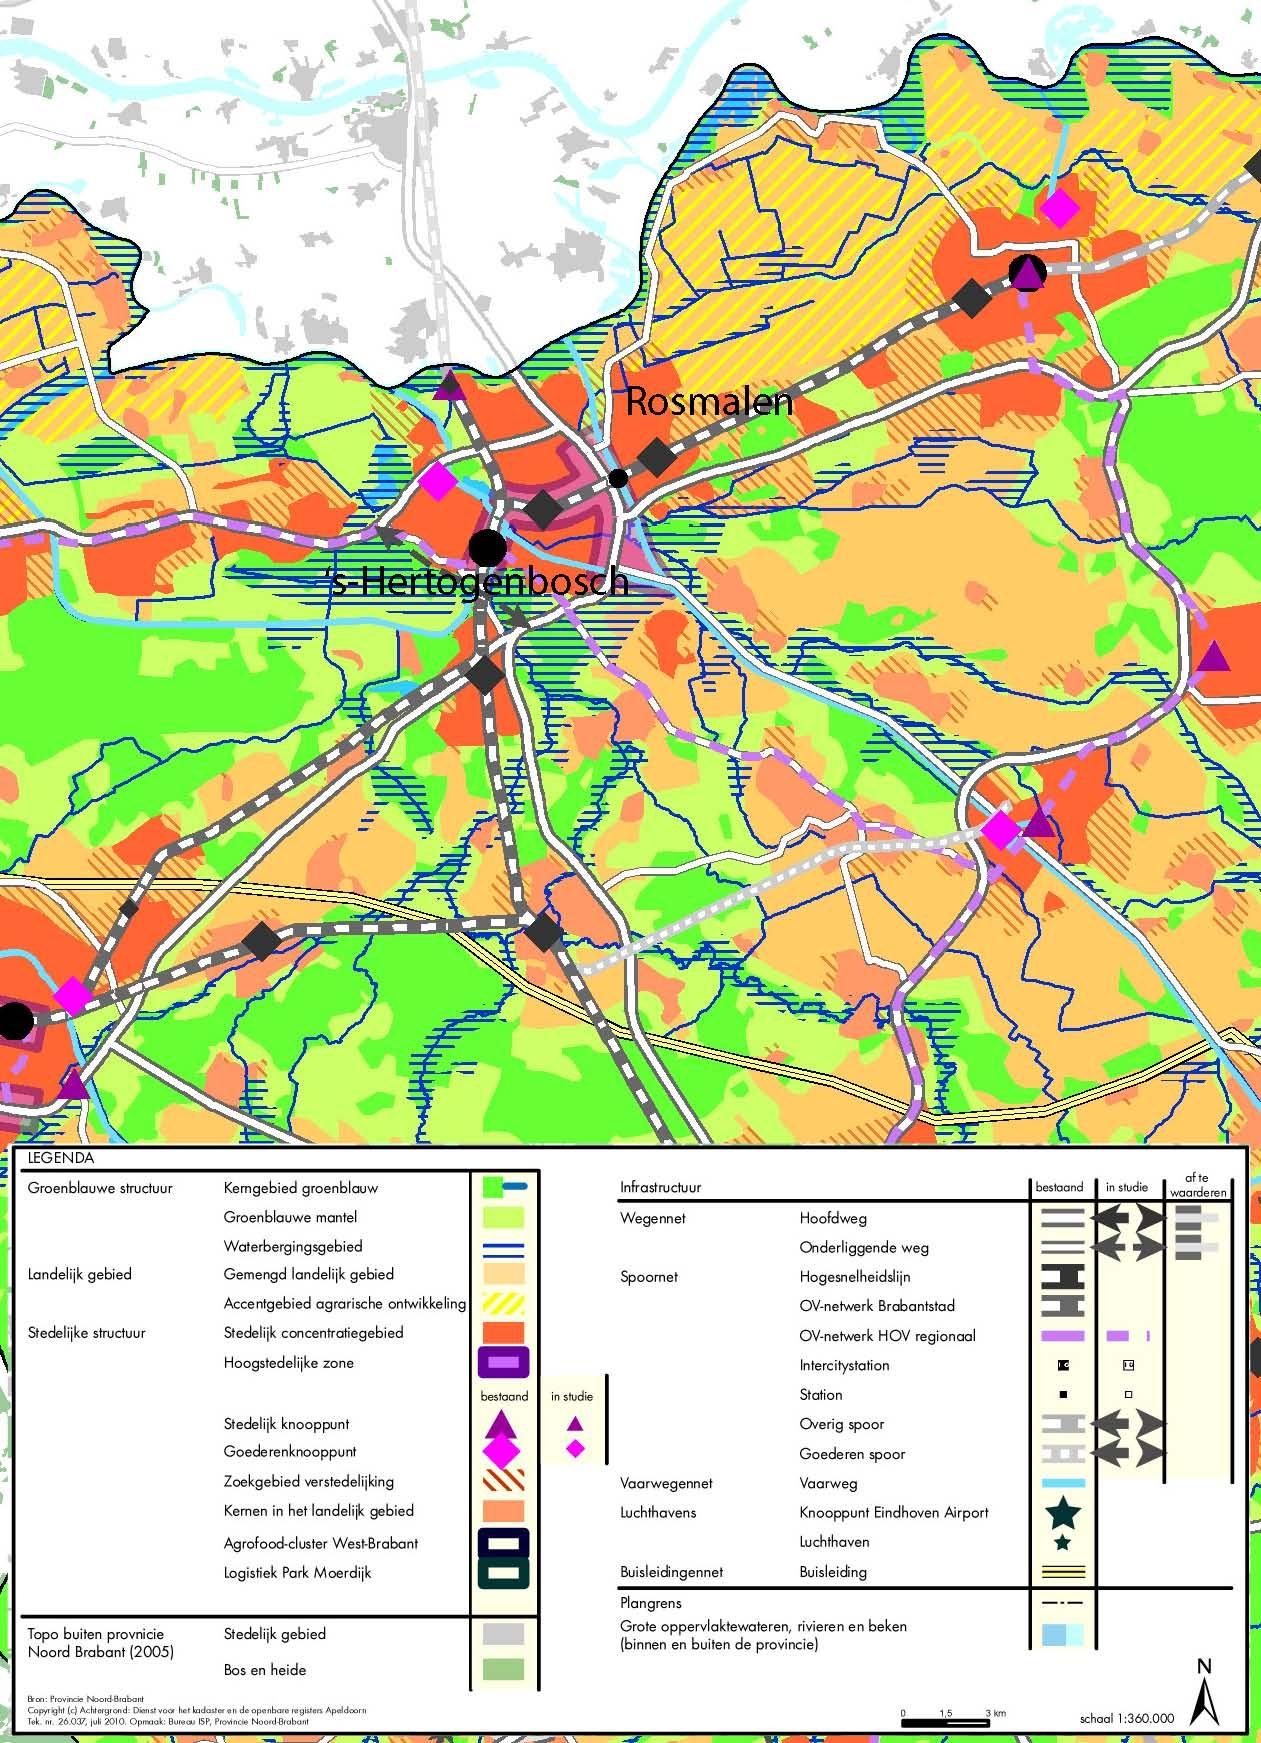Click the Rosmalen map label
This screenshot has width=1261, height=1743.
point(709,402)
